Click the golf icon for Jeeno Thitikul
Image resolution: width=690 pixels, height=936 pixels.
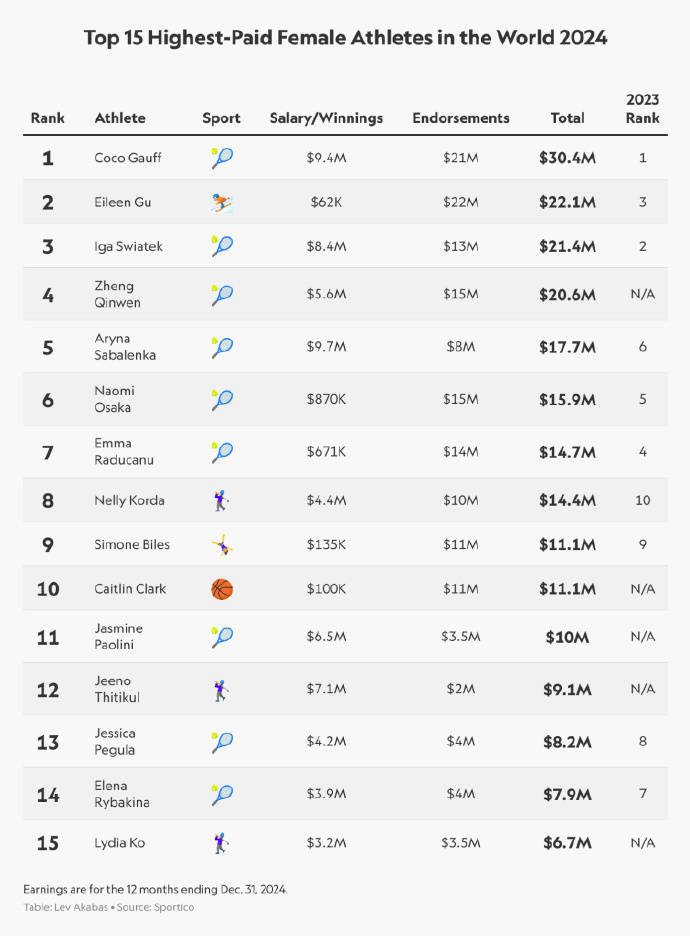(221, 690)
